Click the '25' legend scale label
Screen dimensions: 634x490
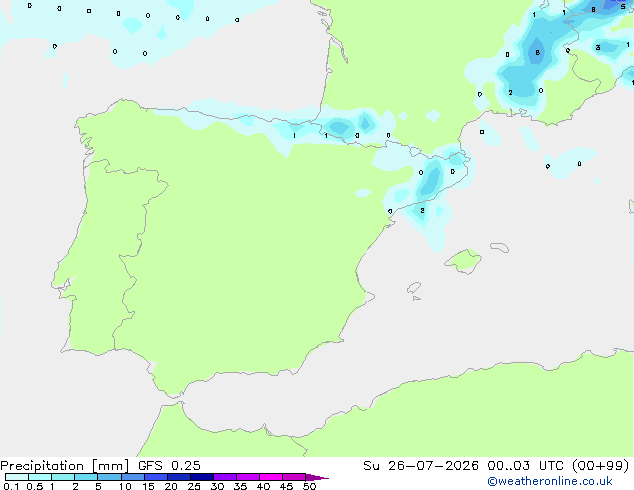(x=194, y=486)
